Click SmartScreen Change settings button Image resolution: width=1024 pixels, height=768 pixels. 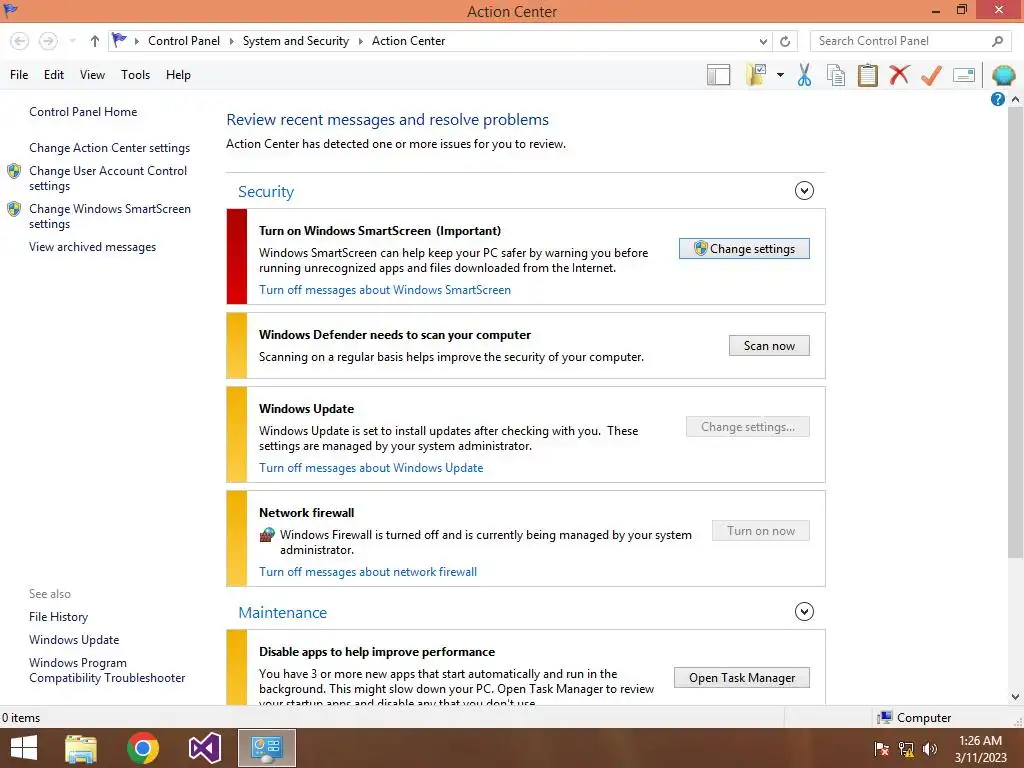[744, 249]
